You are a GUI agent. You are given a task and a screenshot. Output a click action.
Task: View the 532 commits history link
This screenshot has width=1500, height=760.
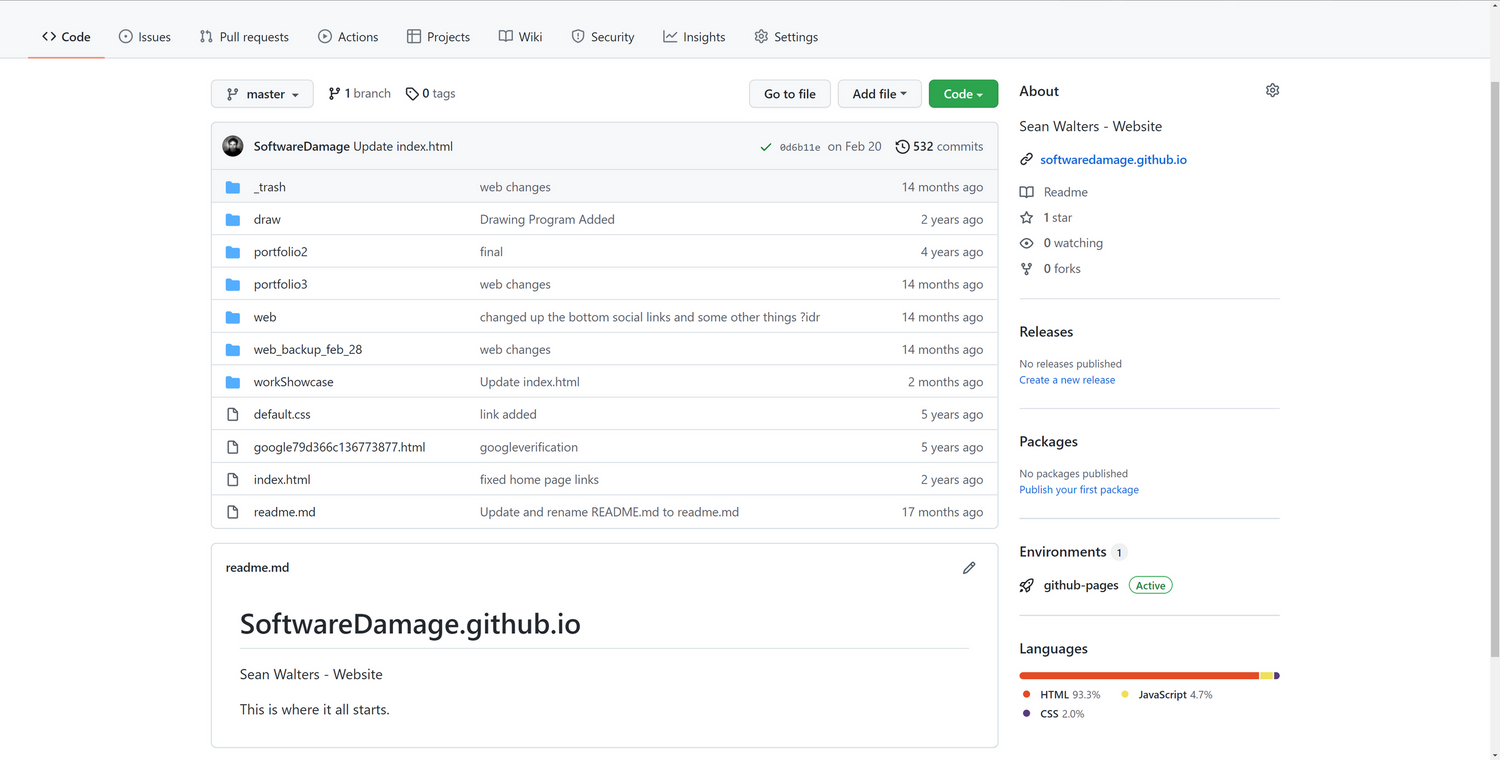(939, 147)
